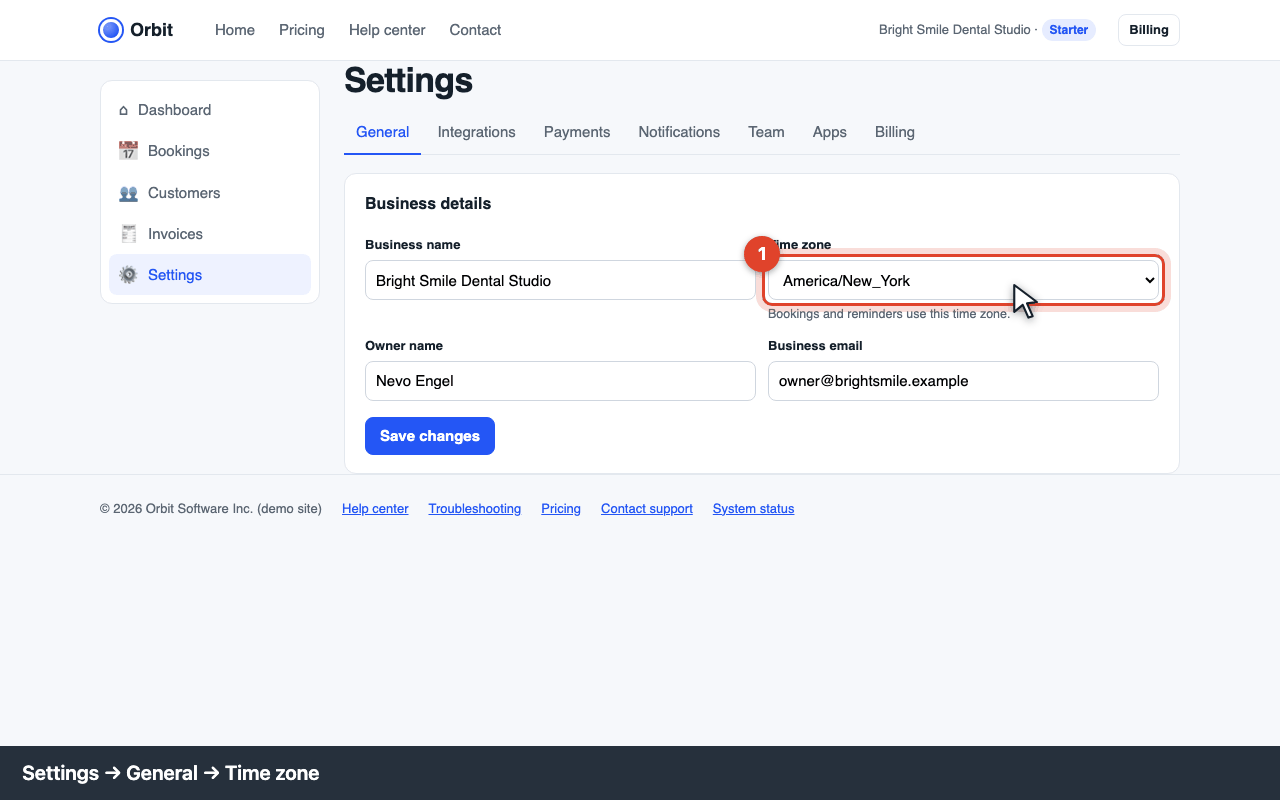The image size is (1280, 800).
Task: Click the Business name input field
Action: coord(560,281)
